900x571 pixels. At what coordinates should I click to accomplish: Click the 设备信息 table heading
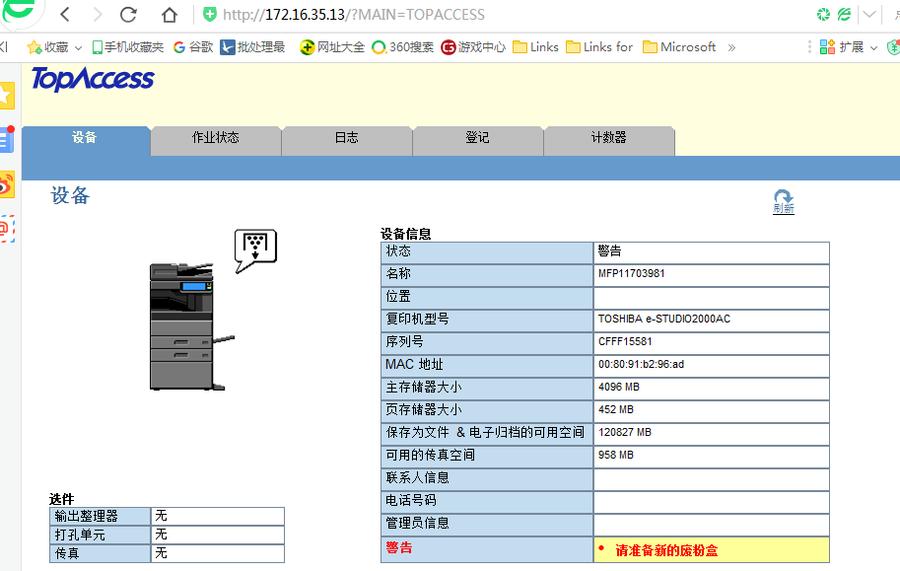point(406,234)
